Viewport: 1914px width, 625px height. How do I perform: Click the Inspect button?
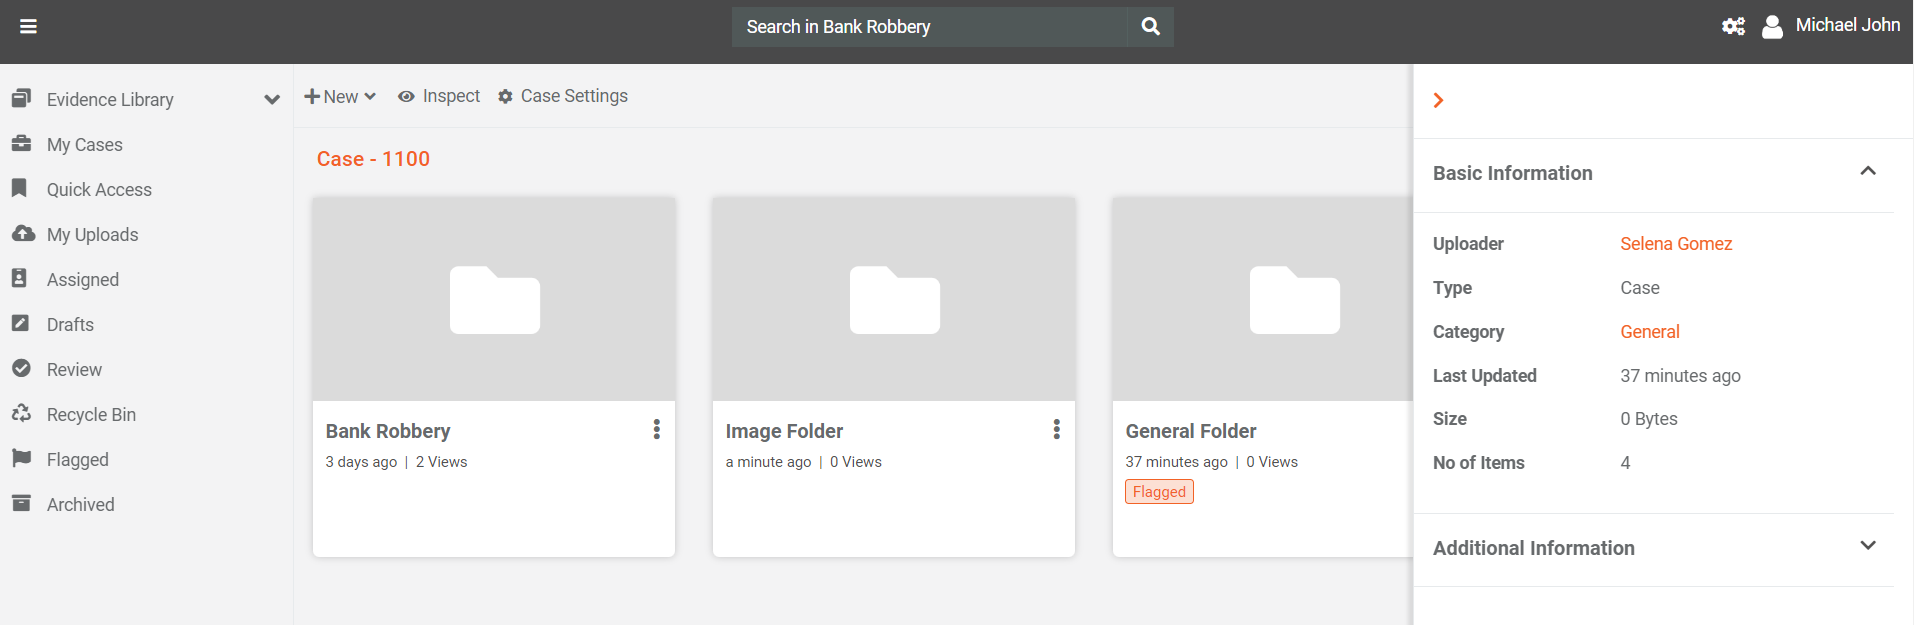439,96
